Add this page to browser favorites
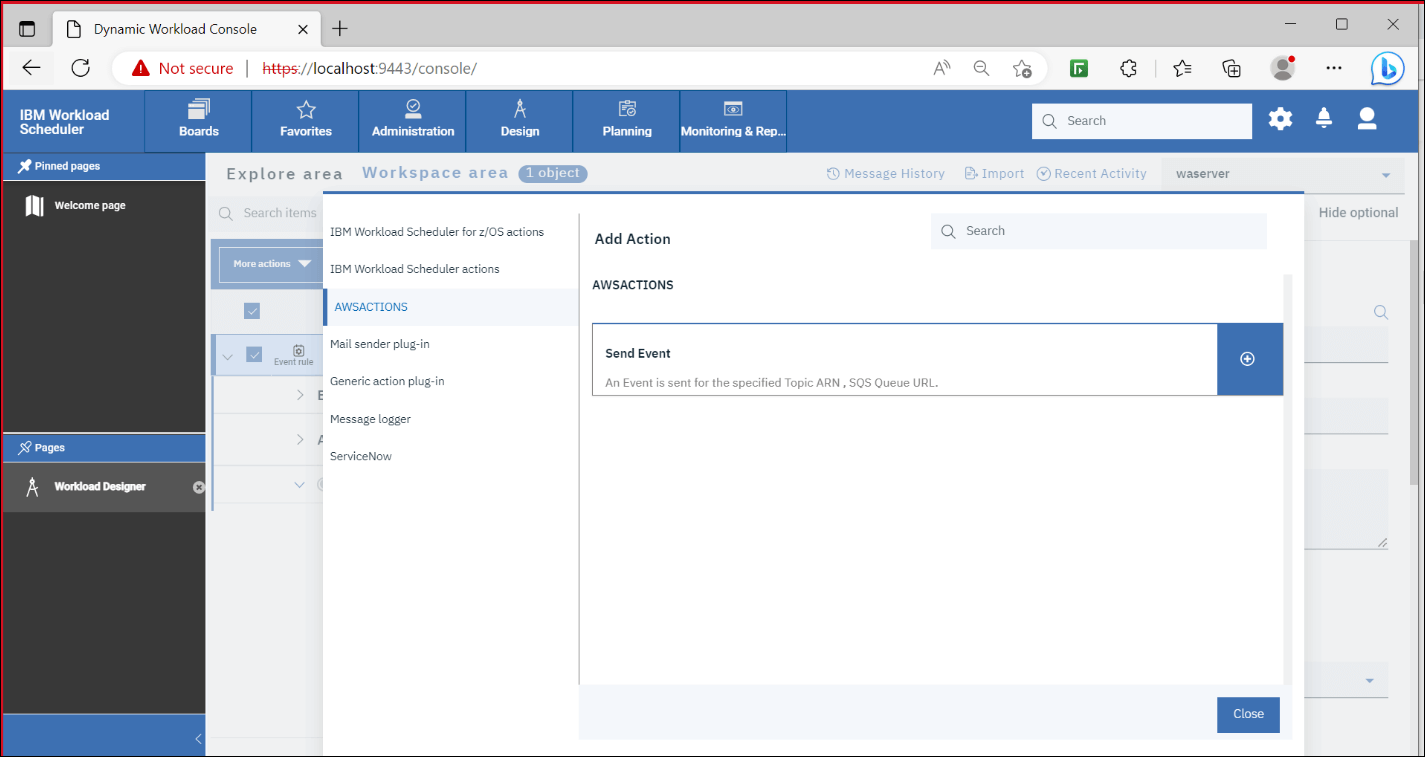The height and width of the screenshot is (757, 1425). coord(1021,68)
